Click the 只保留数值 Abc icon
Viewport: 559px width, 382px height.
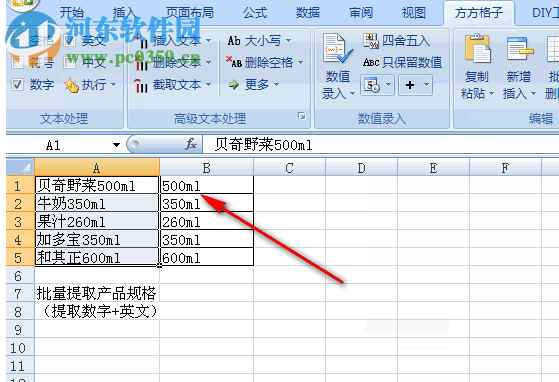[x=371, y=62]
